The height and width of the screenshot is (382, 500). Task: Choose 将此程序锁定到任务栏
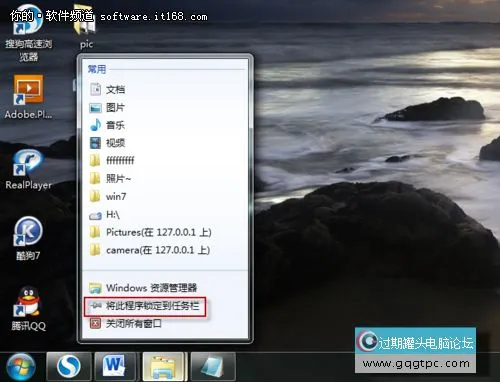click(x=145, y=306)
